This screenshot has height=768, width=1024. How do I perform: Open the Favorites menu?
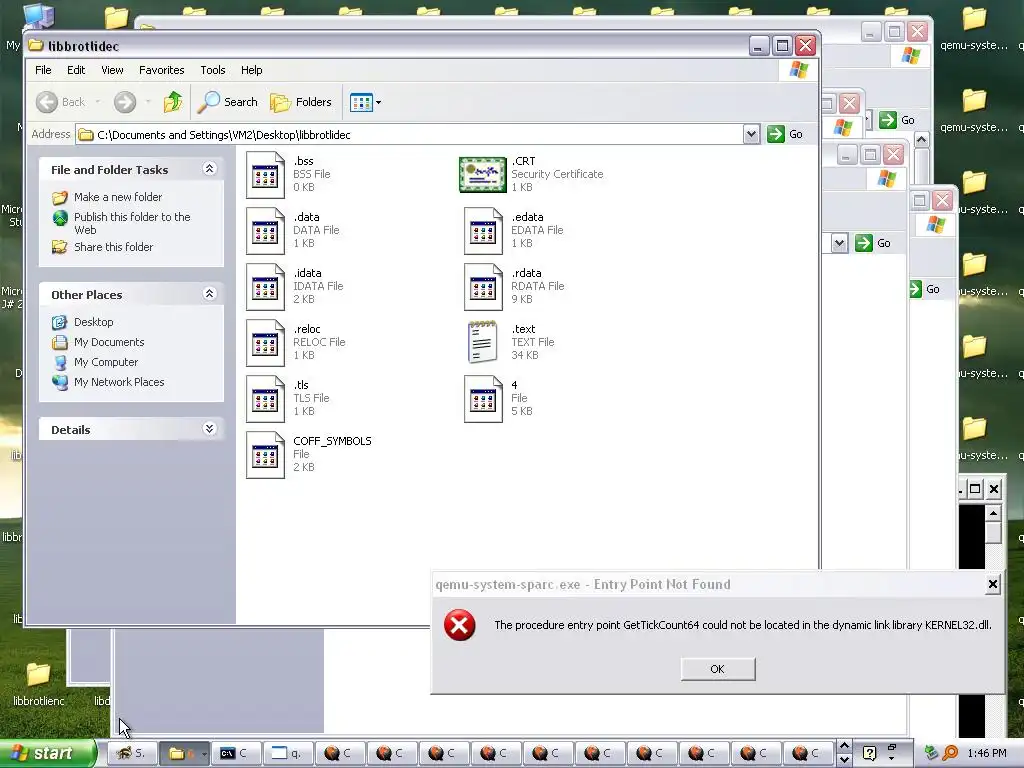click(161, 70)
